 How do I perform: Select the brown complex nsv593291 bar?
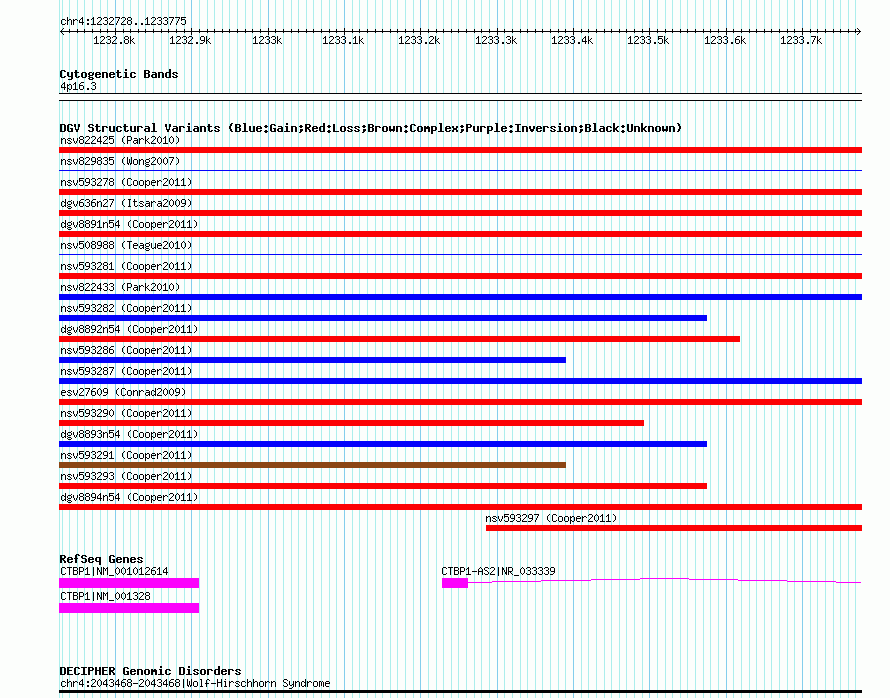(x=312, y=465)
